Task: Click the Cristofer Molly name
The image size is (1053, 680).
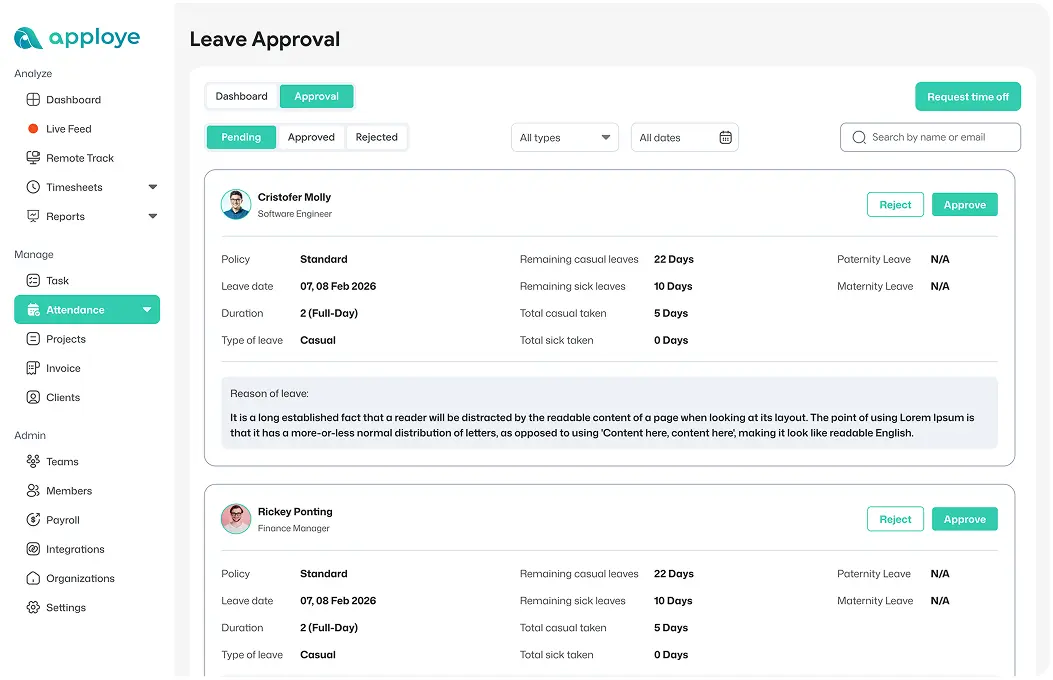Action: 294,197
